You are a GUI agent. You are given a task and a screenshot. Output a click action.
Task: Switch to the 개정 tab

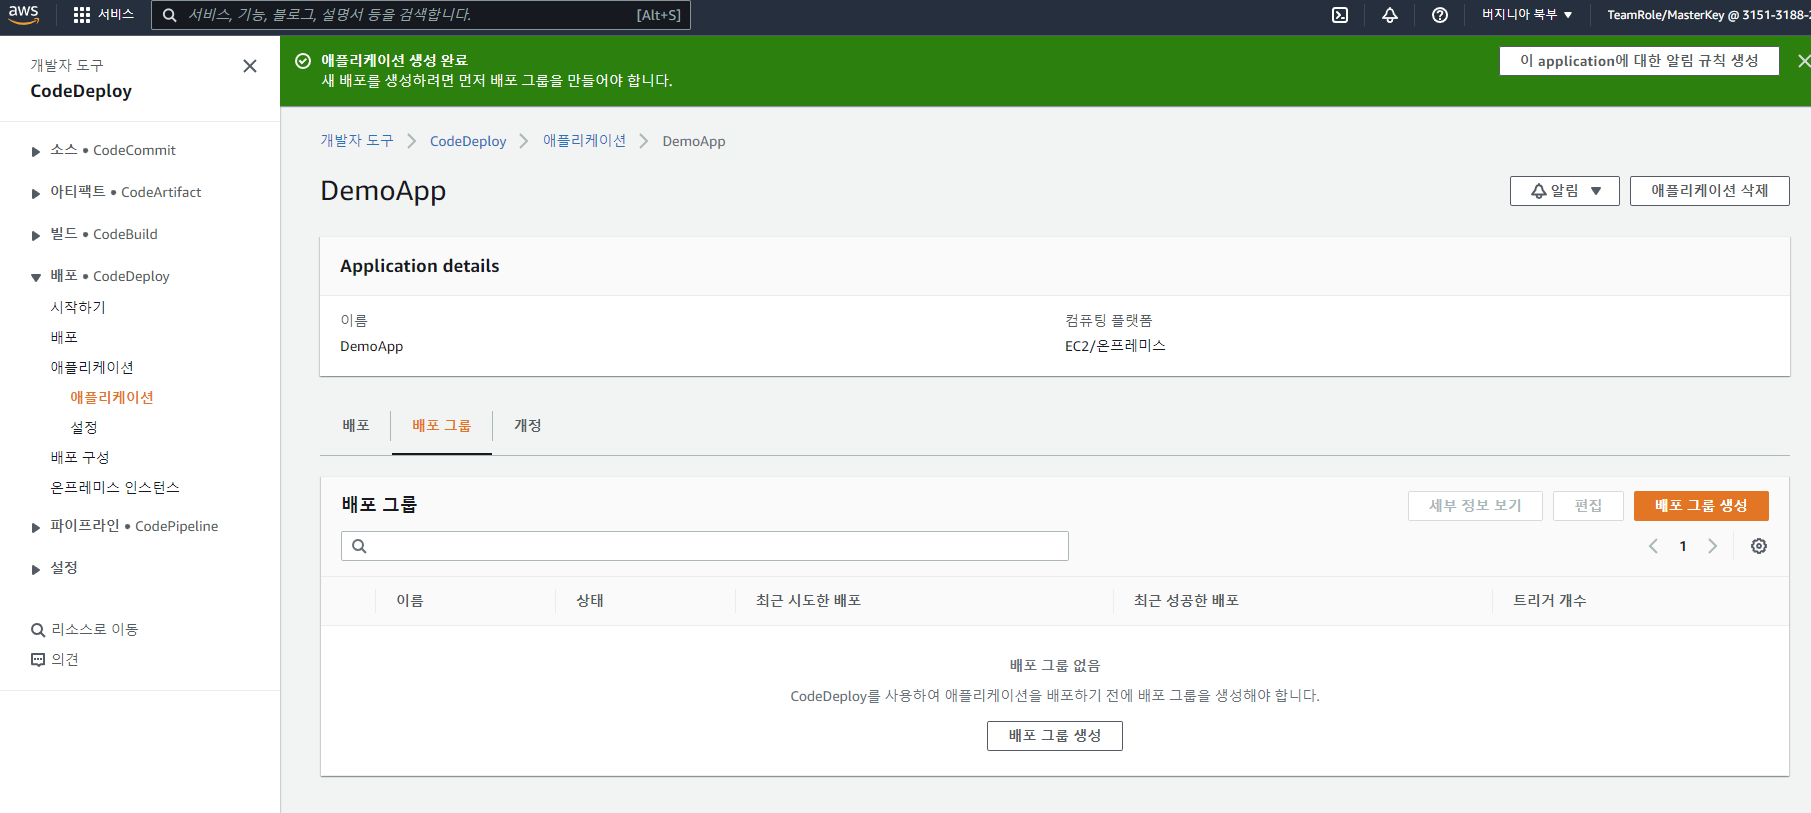[x=527, y=426]
